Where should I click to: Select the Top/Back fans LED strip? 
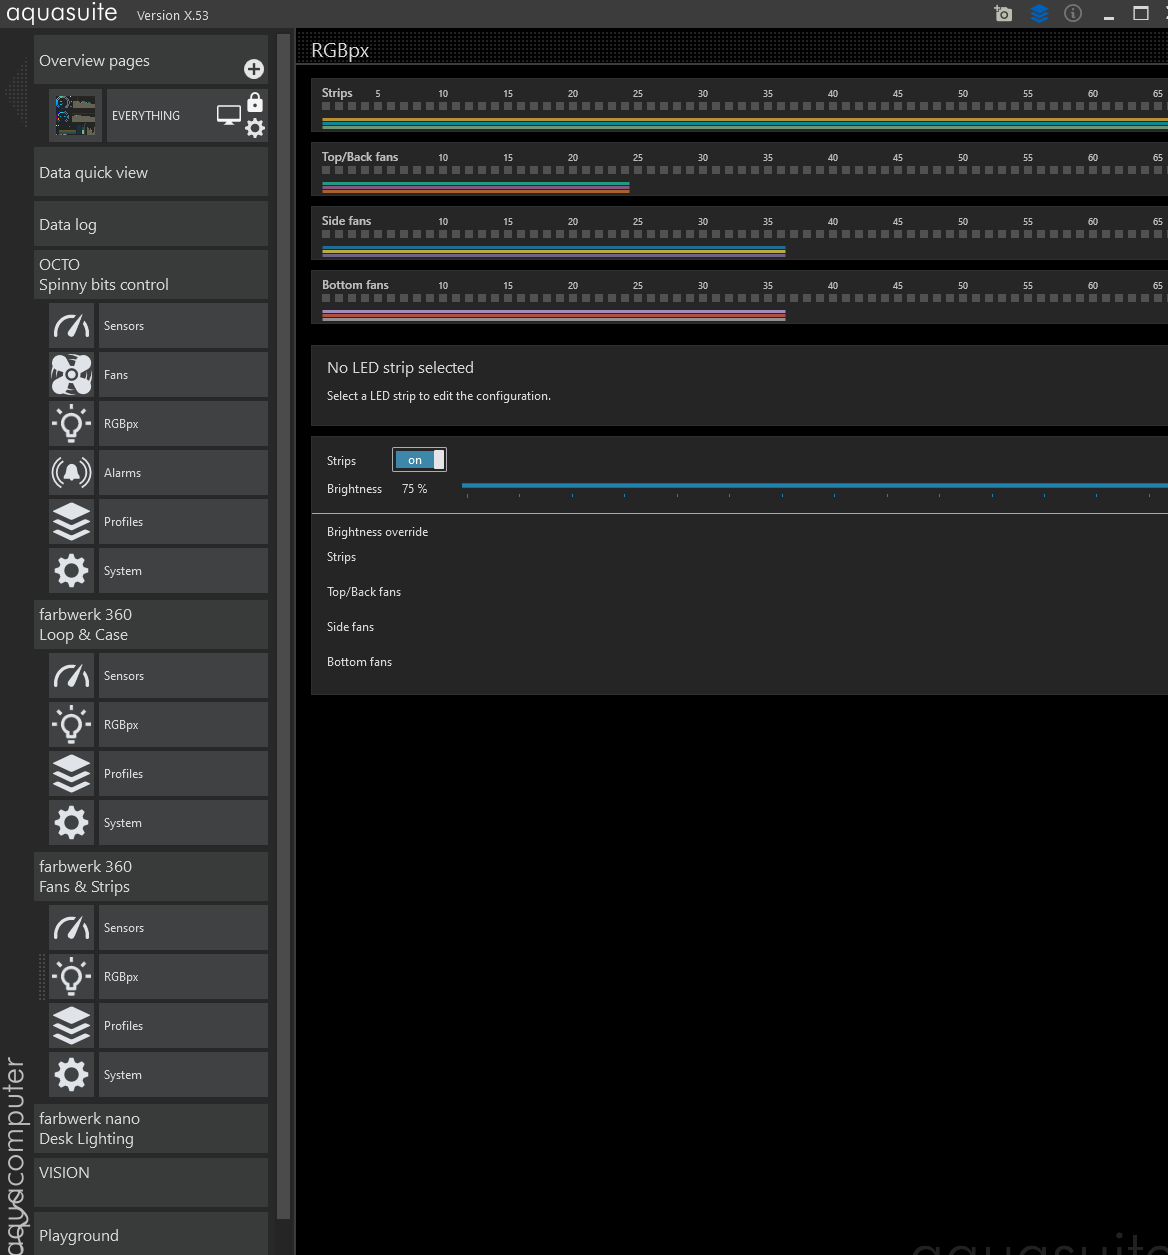[x=739, y=169]
